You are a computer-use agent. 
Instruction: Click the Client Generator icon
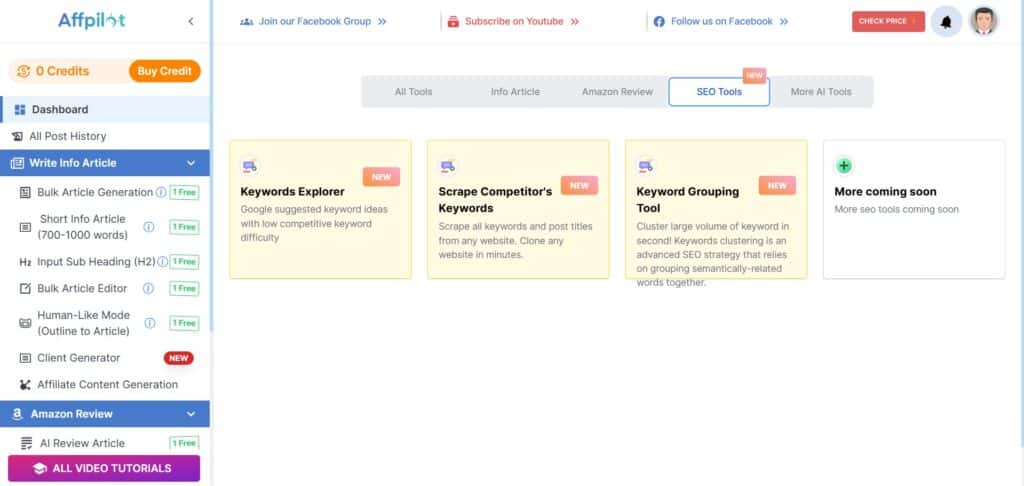pyautogui.click(x=25, y=359)
